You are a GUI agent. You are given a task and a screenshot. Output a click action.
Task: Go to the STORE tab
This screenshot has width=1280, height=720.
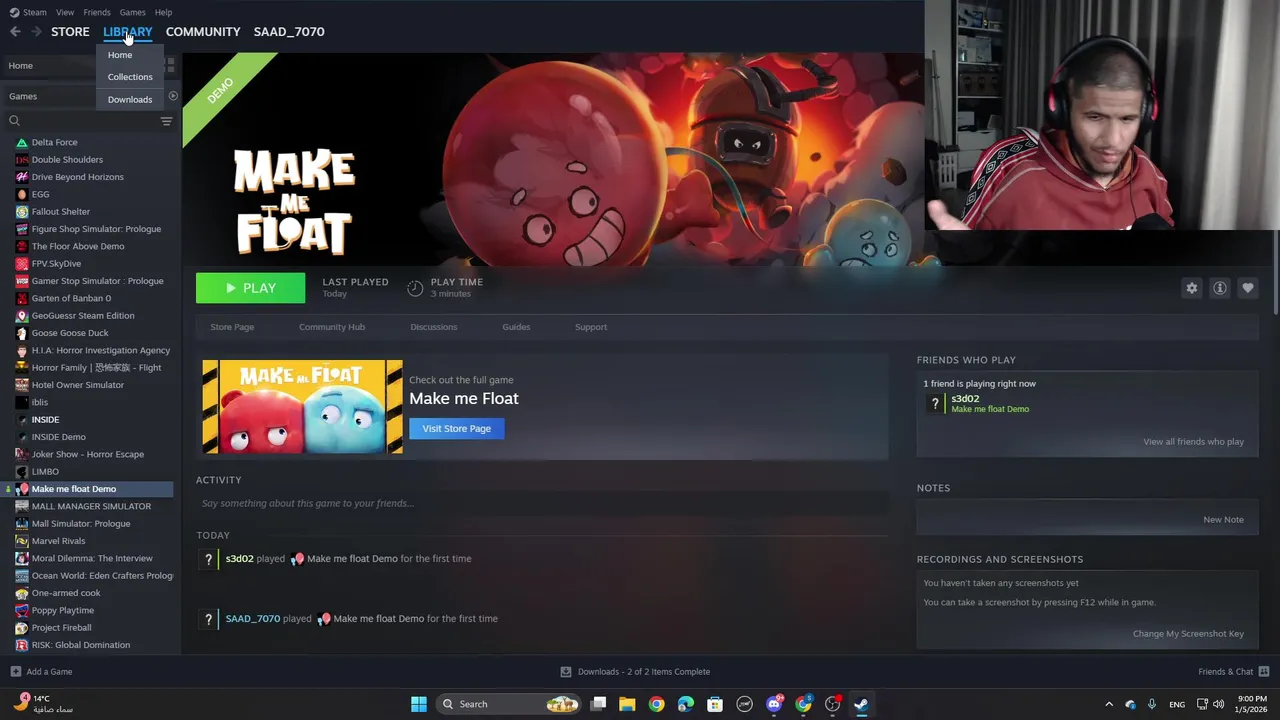(70, 32)
